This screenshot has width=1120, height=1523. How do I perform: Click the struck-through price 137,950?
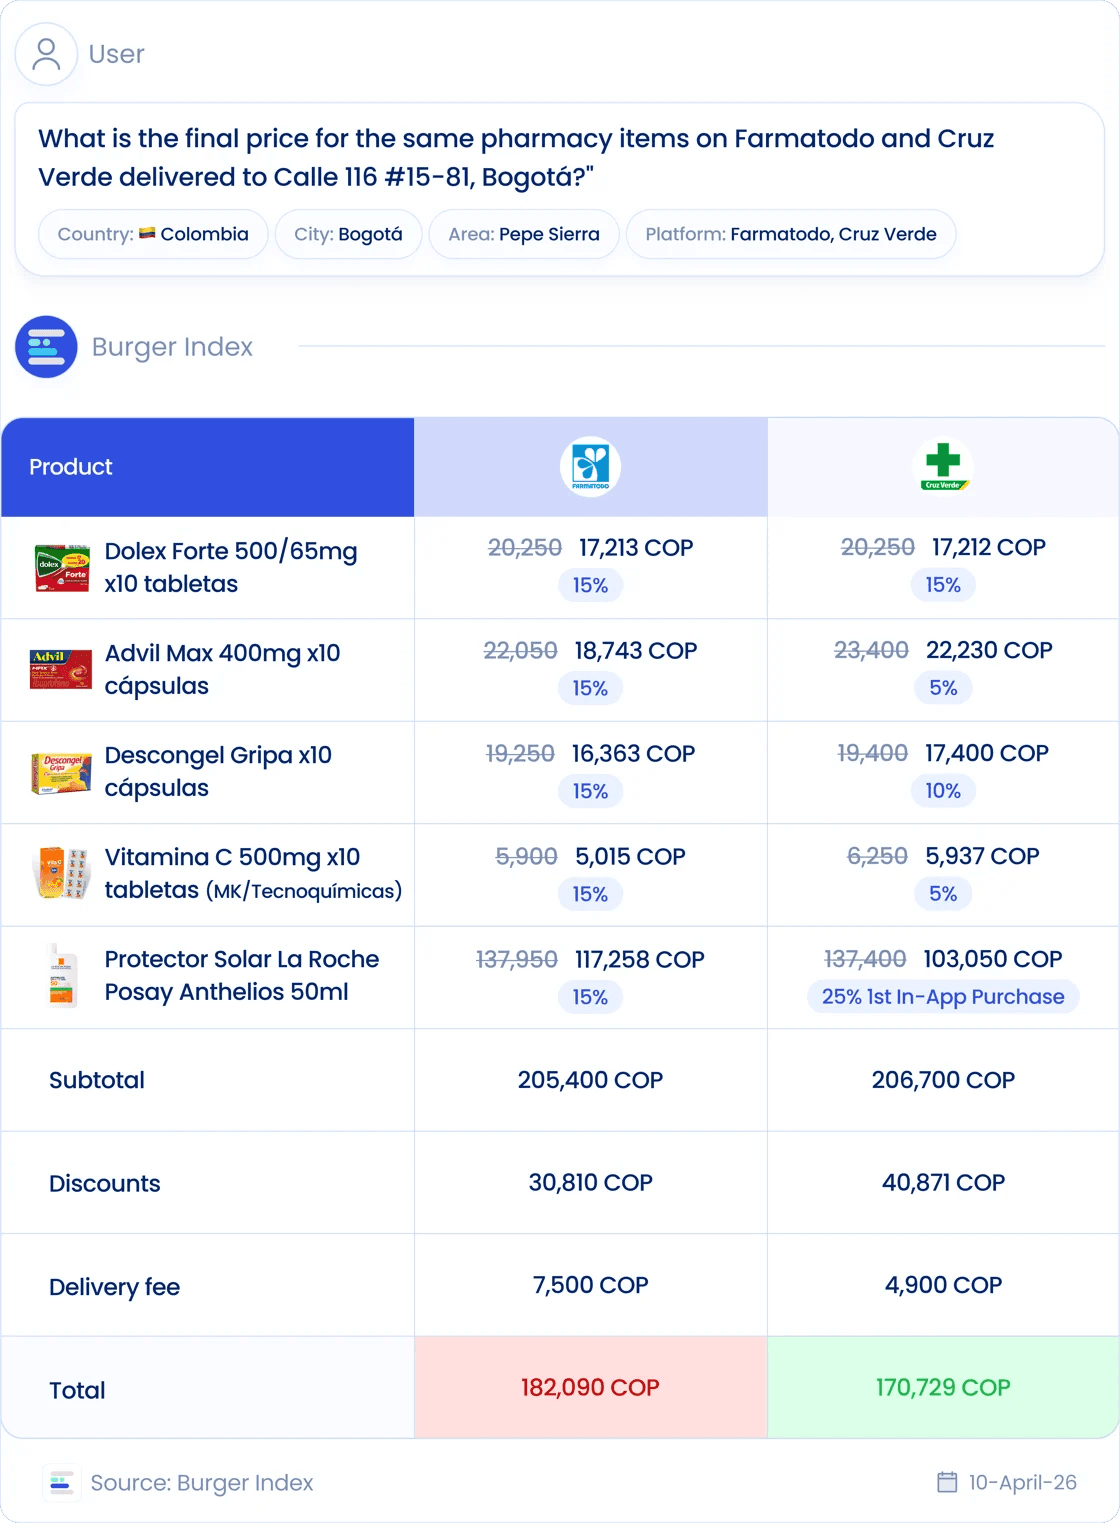[517, 960]
